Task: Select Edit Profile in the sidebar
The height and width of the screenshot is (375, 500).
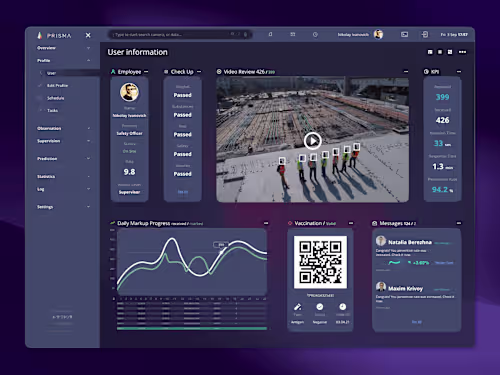Action: [x=57, y=86]
